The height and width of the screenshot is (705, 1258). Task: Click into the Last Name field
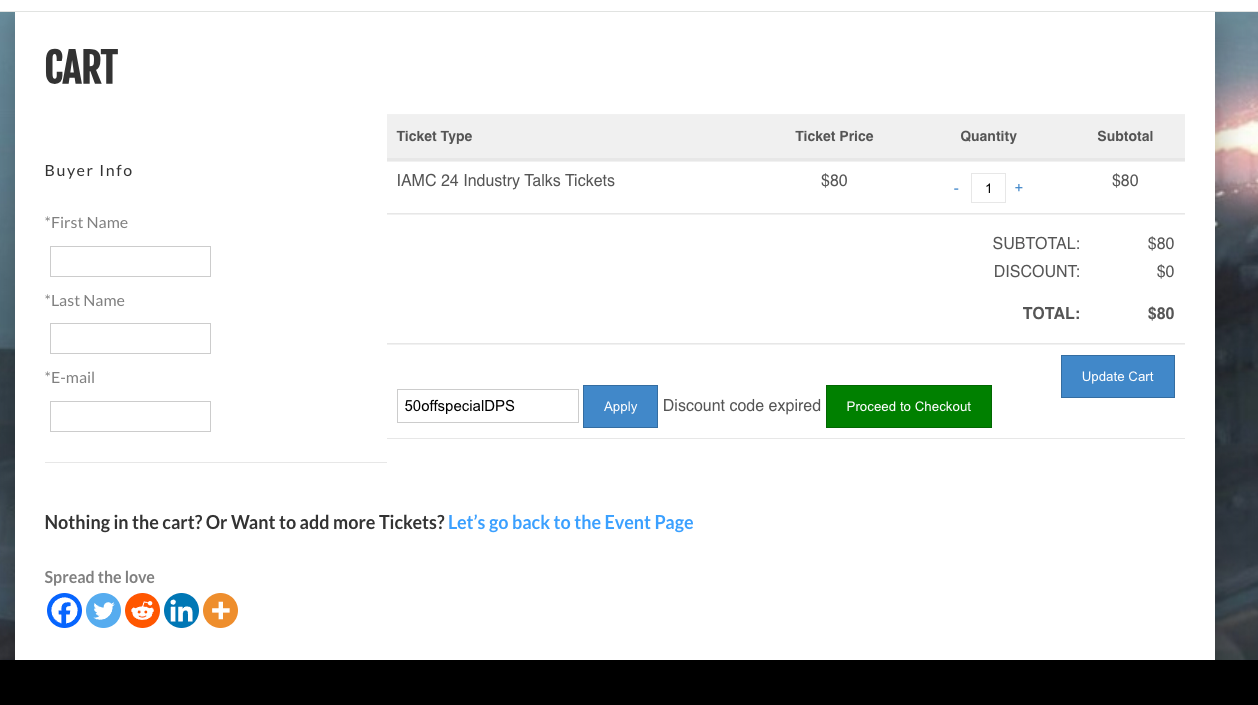[130, 338]
